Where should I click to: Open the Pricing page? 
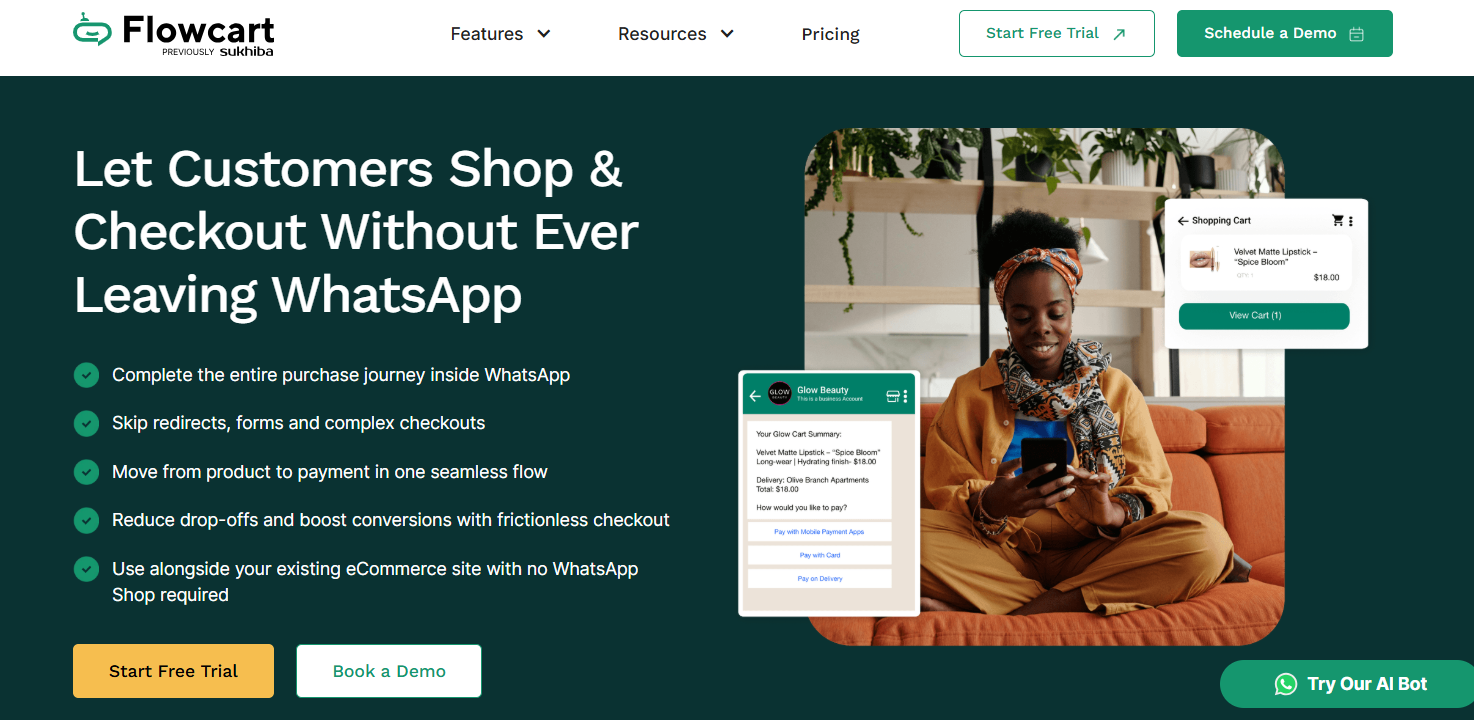pyautogui.click(x=830, y=34)
